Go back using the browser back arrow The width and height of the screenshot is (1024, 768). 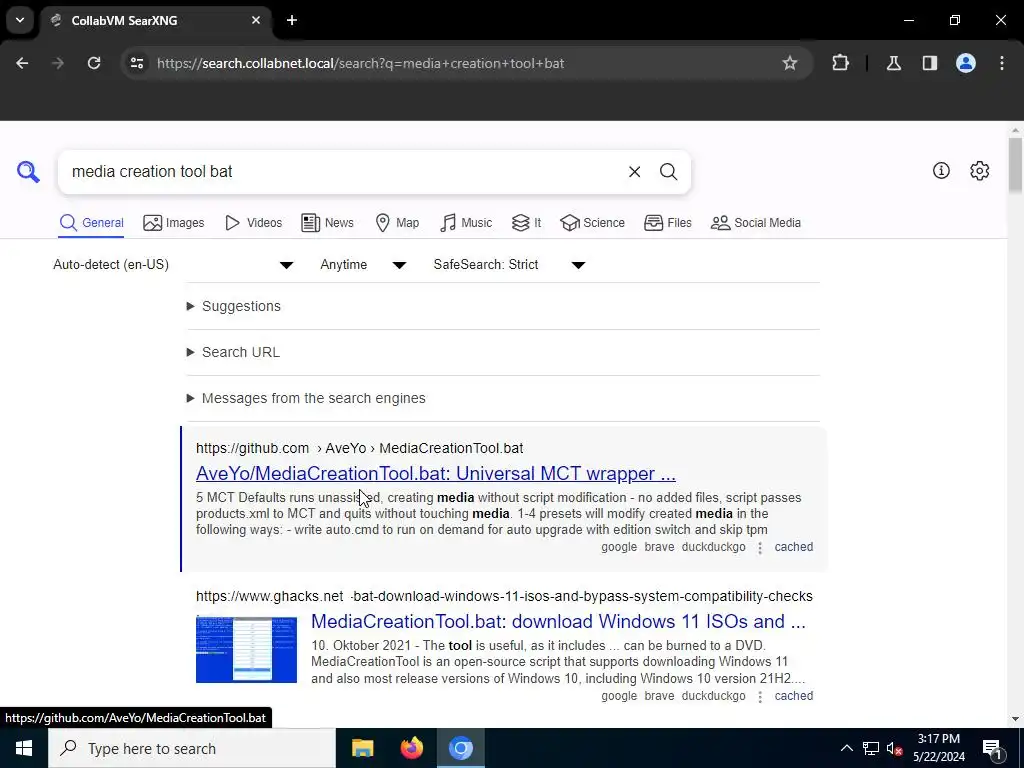22,63
